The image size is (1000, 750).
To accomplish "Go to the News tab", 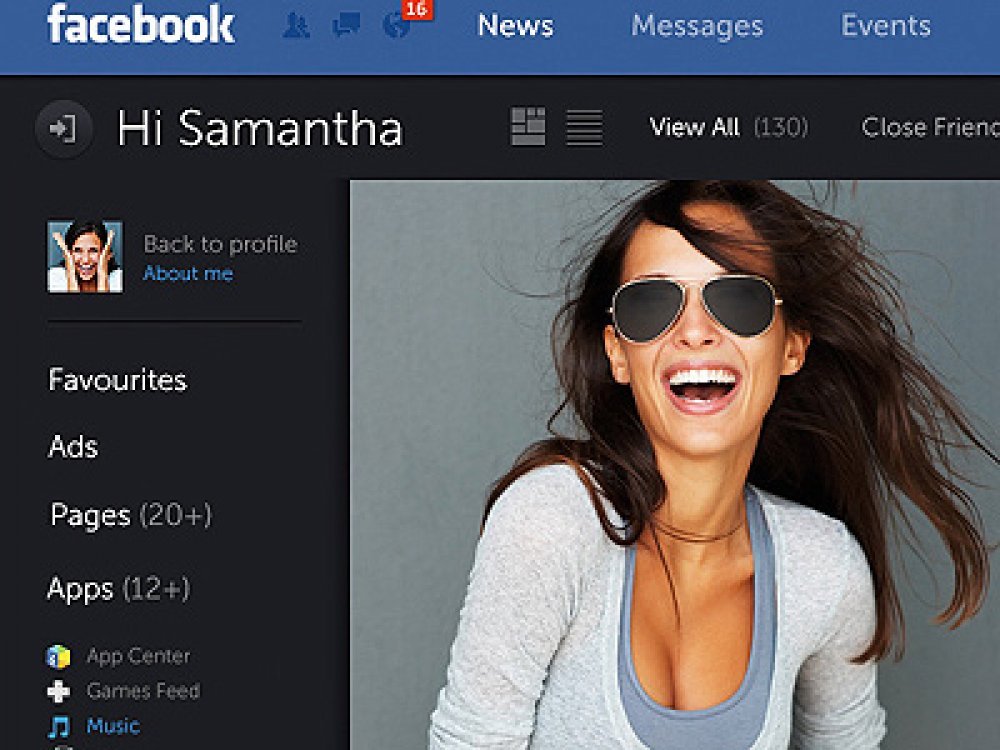I will coord(515,26).
